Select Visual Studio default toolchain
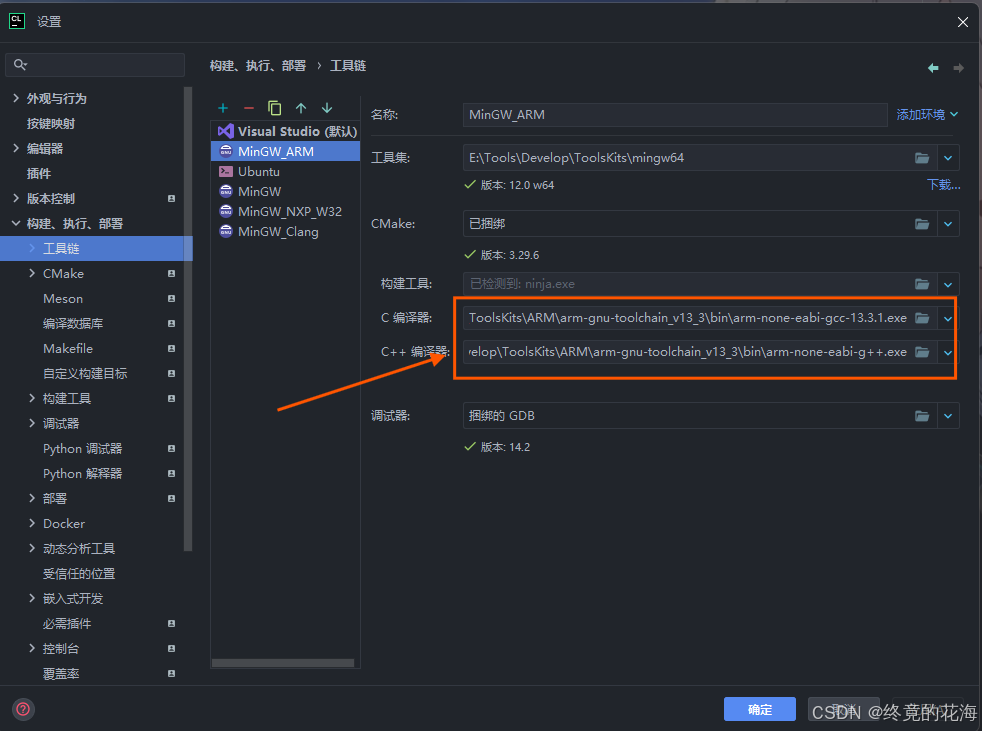This screenshot has width=982, height=731. (286, 132)
